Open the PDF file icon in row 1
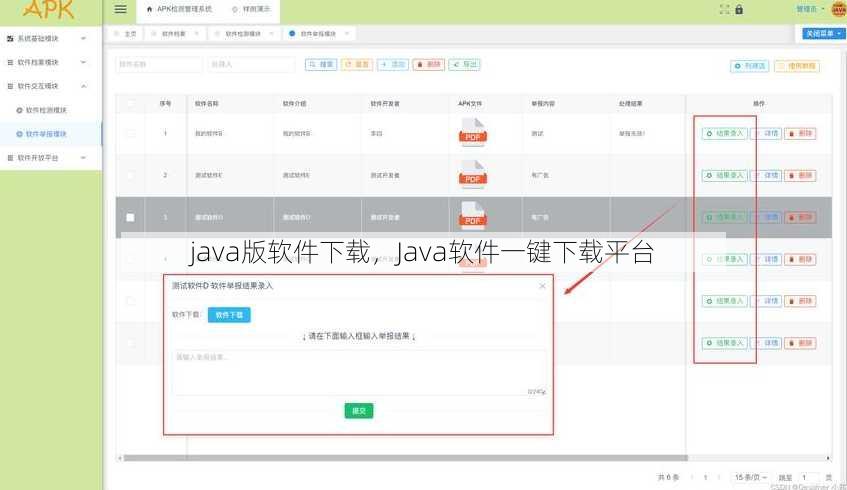 [473, 132]
